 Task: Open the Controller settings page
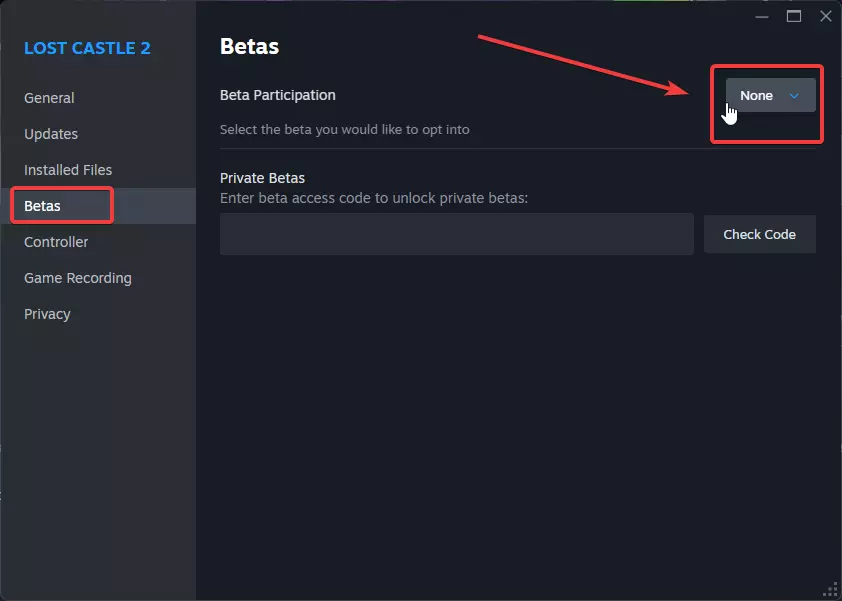click(56, 242)
